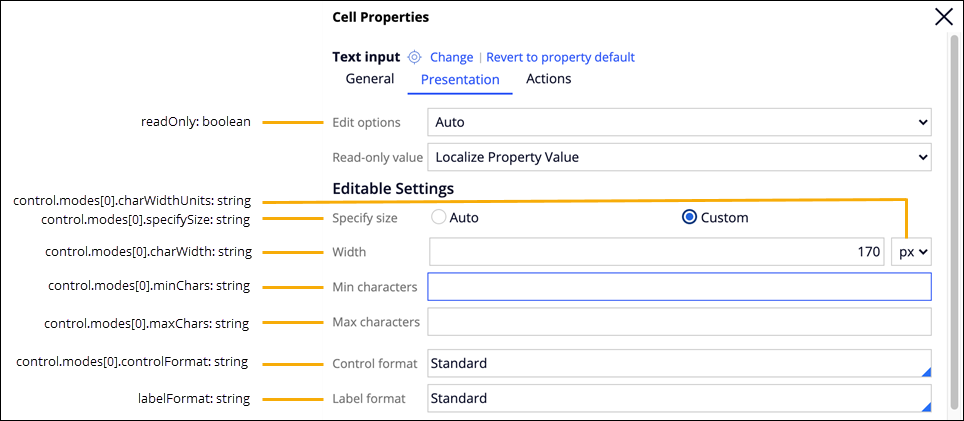The height and width of the screenshot is (421, 964).
Task: Open the Presentation tab
Action: tap(460, 80)
